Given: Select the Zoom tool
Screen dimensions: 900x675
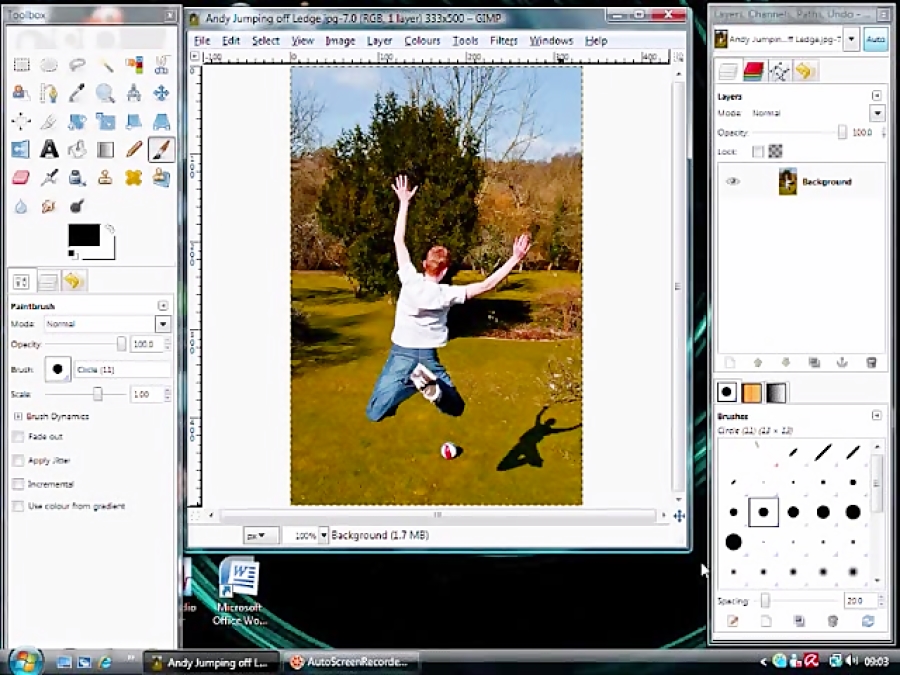Looking at the screenshot, I should [x=105, y=92].
